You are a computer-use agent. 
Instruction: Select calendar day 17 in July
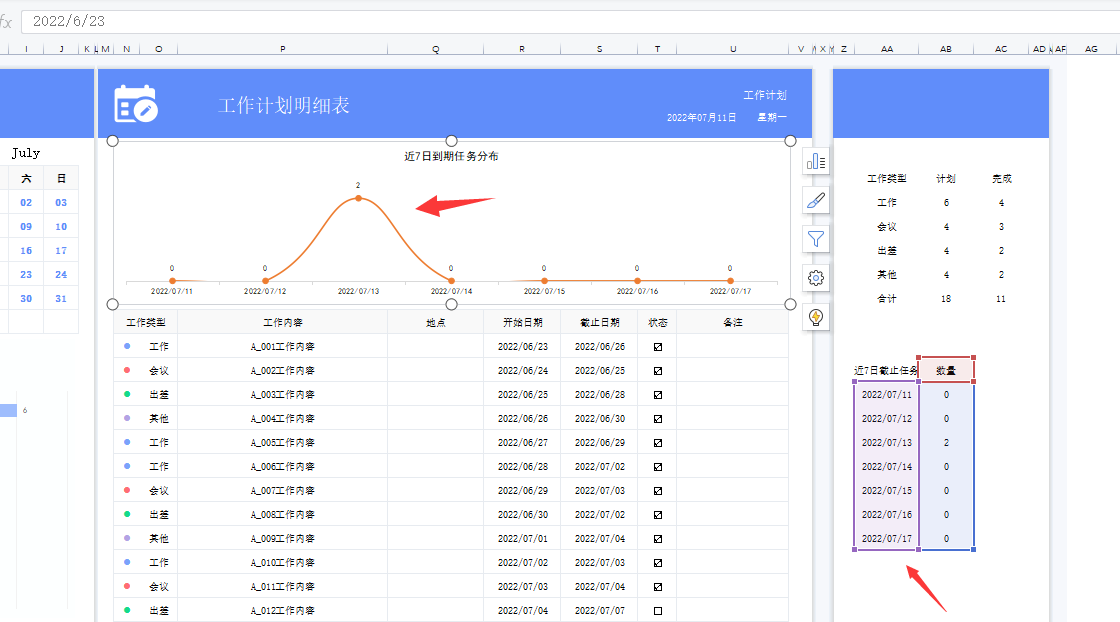tap(61, 251)
